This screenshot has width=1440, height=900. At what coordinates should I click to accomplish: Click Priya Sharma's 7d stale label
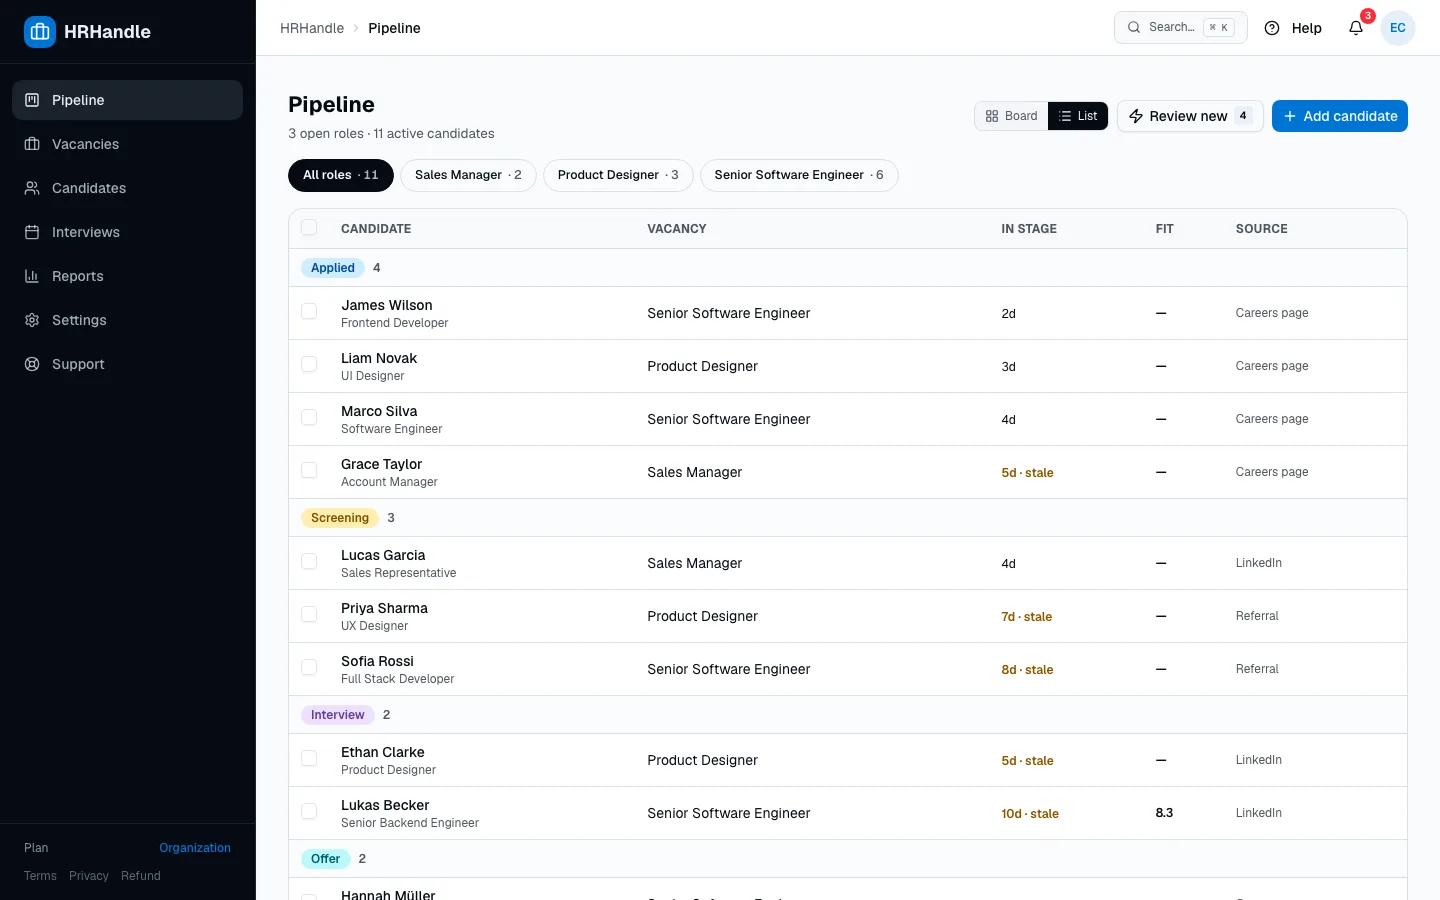tap(1027, 617)
